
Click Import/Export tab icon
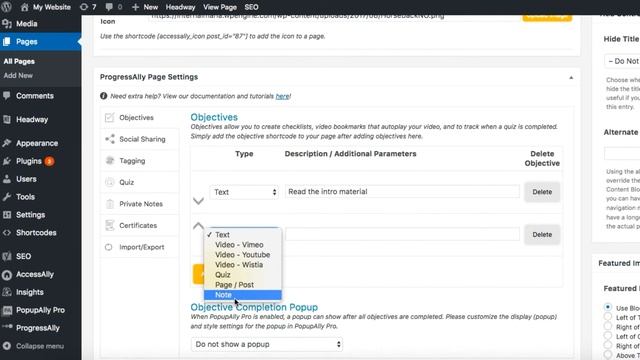pyautogui.click(x=109, y=247)
